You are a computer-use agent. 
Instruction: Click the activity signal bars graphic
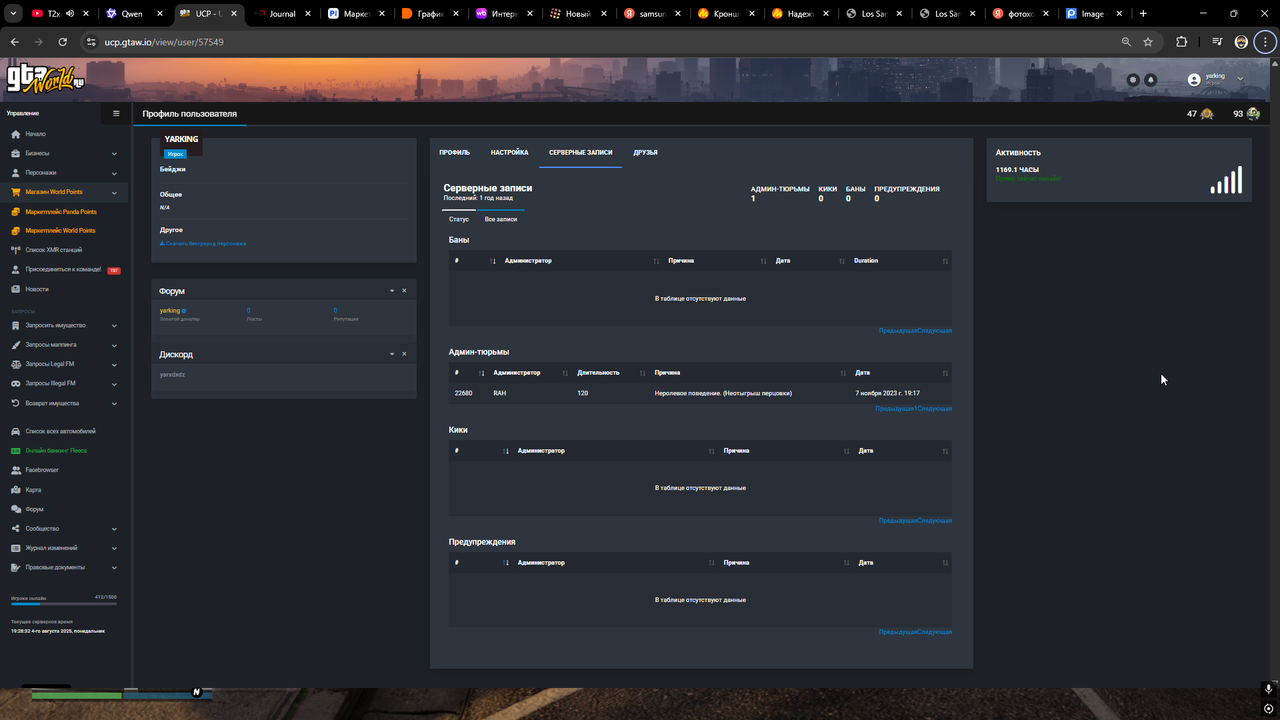[1226, 180]
